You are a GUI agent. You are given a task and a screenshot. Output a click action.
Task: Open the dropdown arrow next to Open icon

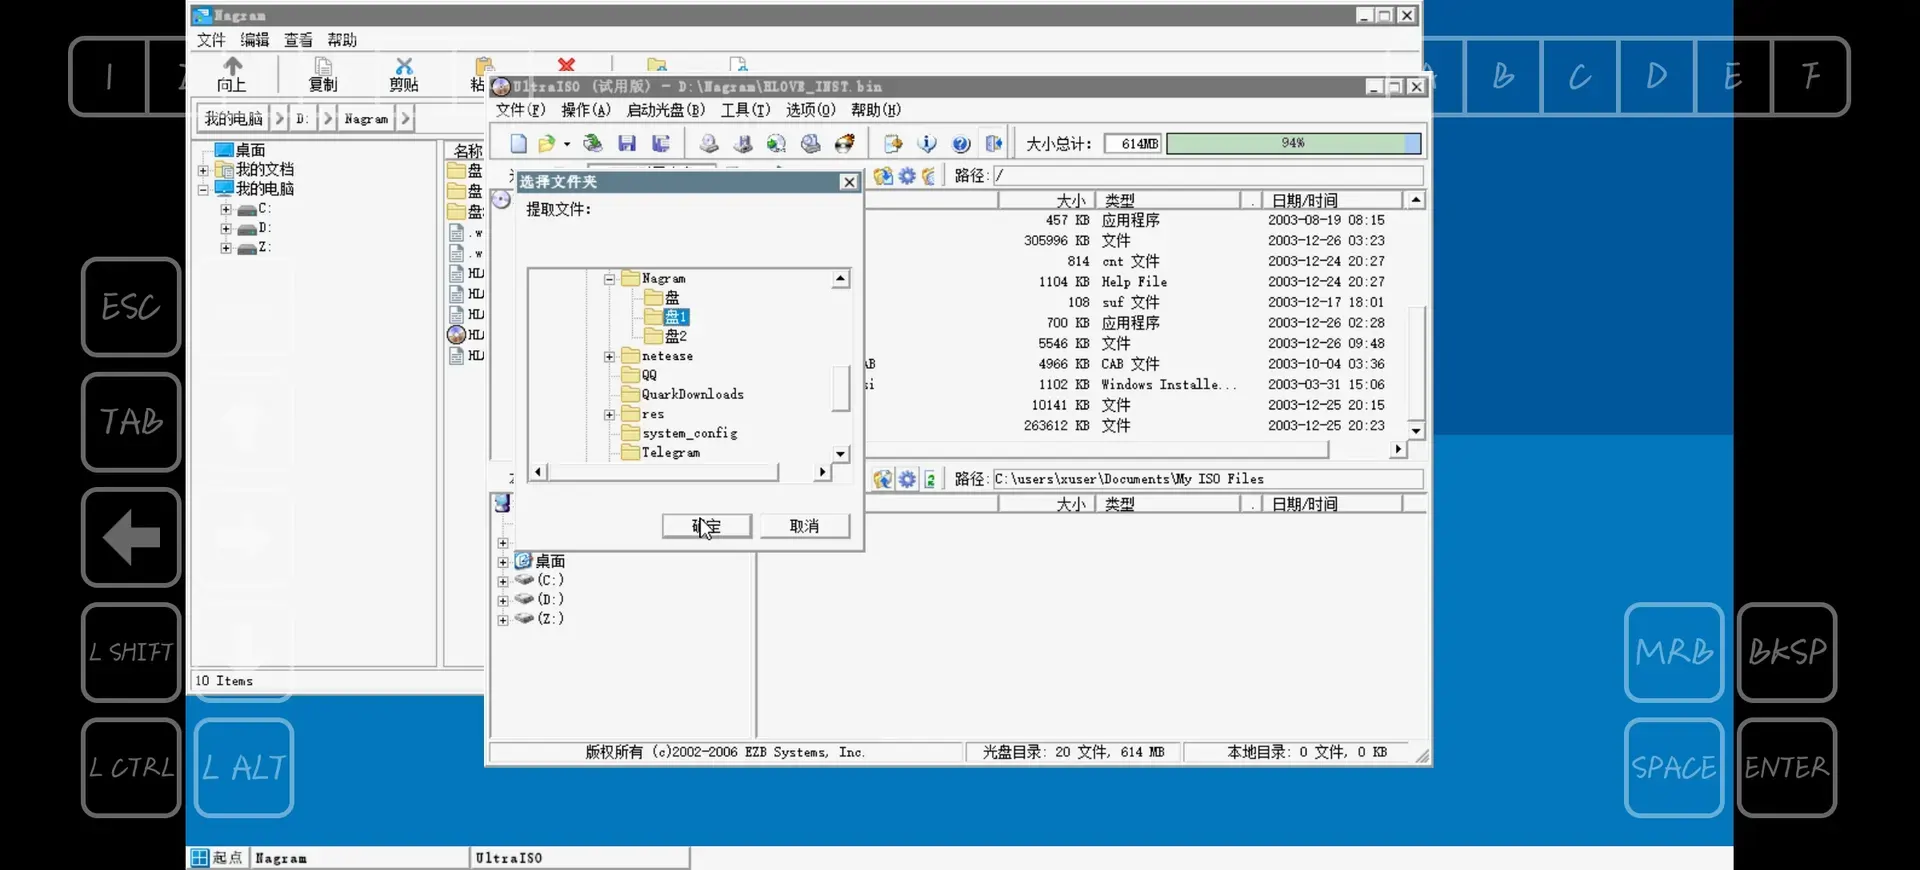tap(567, 144)
